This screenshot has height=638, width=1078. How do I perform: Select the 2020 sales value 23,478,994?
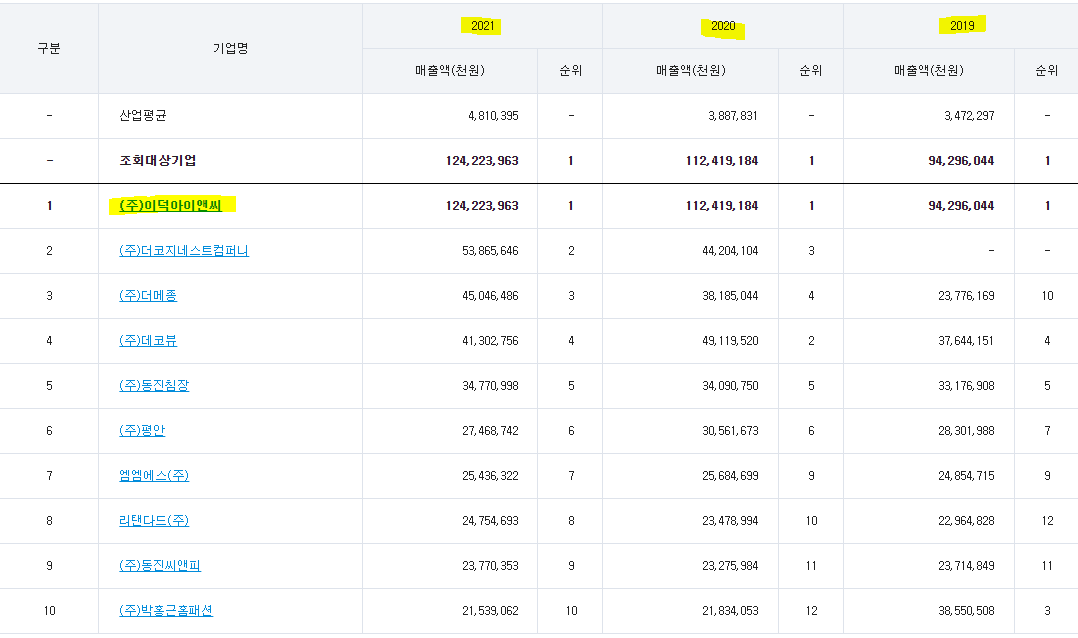pos(730,521)
